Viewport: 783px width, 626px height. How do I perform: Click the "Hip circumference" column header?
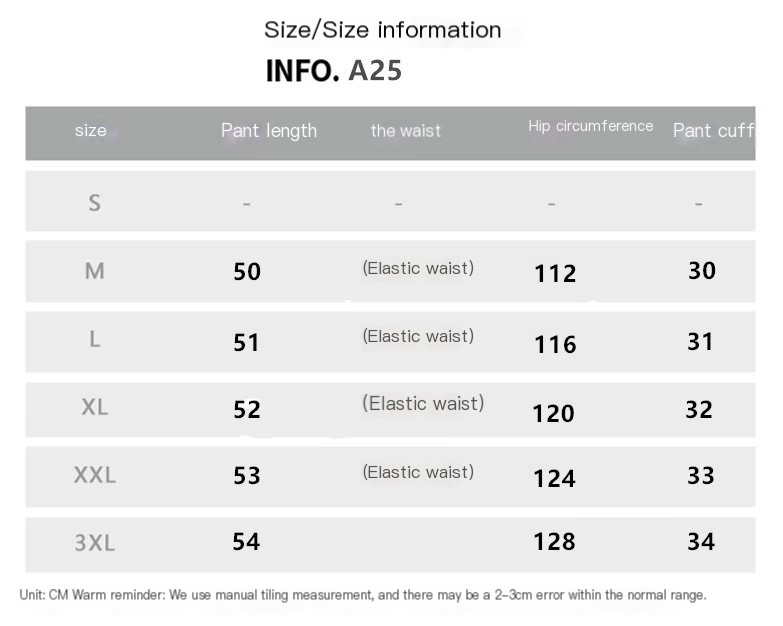590,126
